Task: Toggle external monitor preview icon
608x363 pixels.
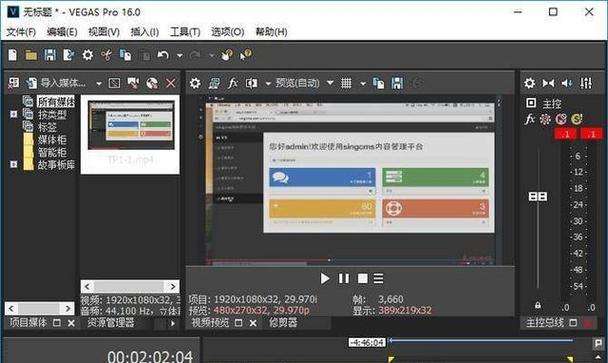Action: pyautogui.click(x=214, y=83)
